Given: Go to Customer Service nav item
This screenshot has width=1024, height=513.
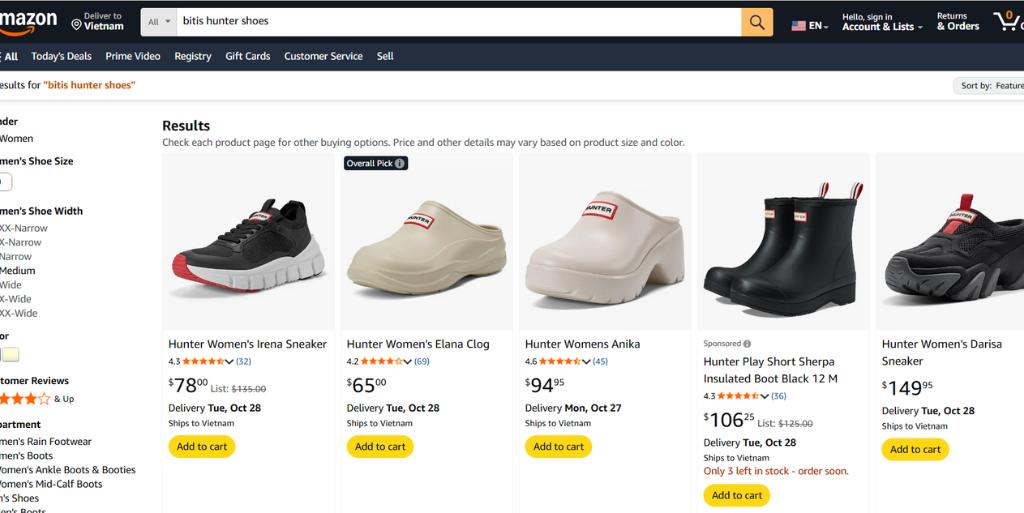Looking at the screenshot, I should pyautogui.click(x=323, y=56).
